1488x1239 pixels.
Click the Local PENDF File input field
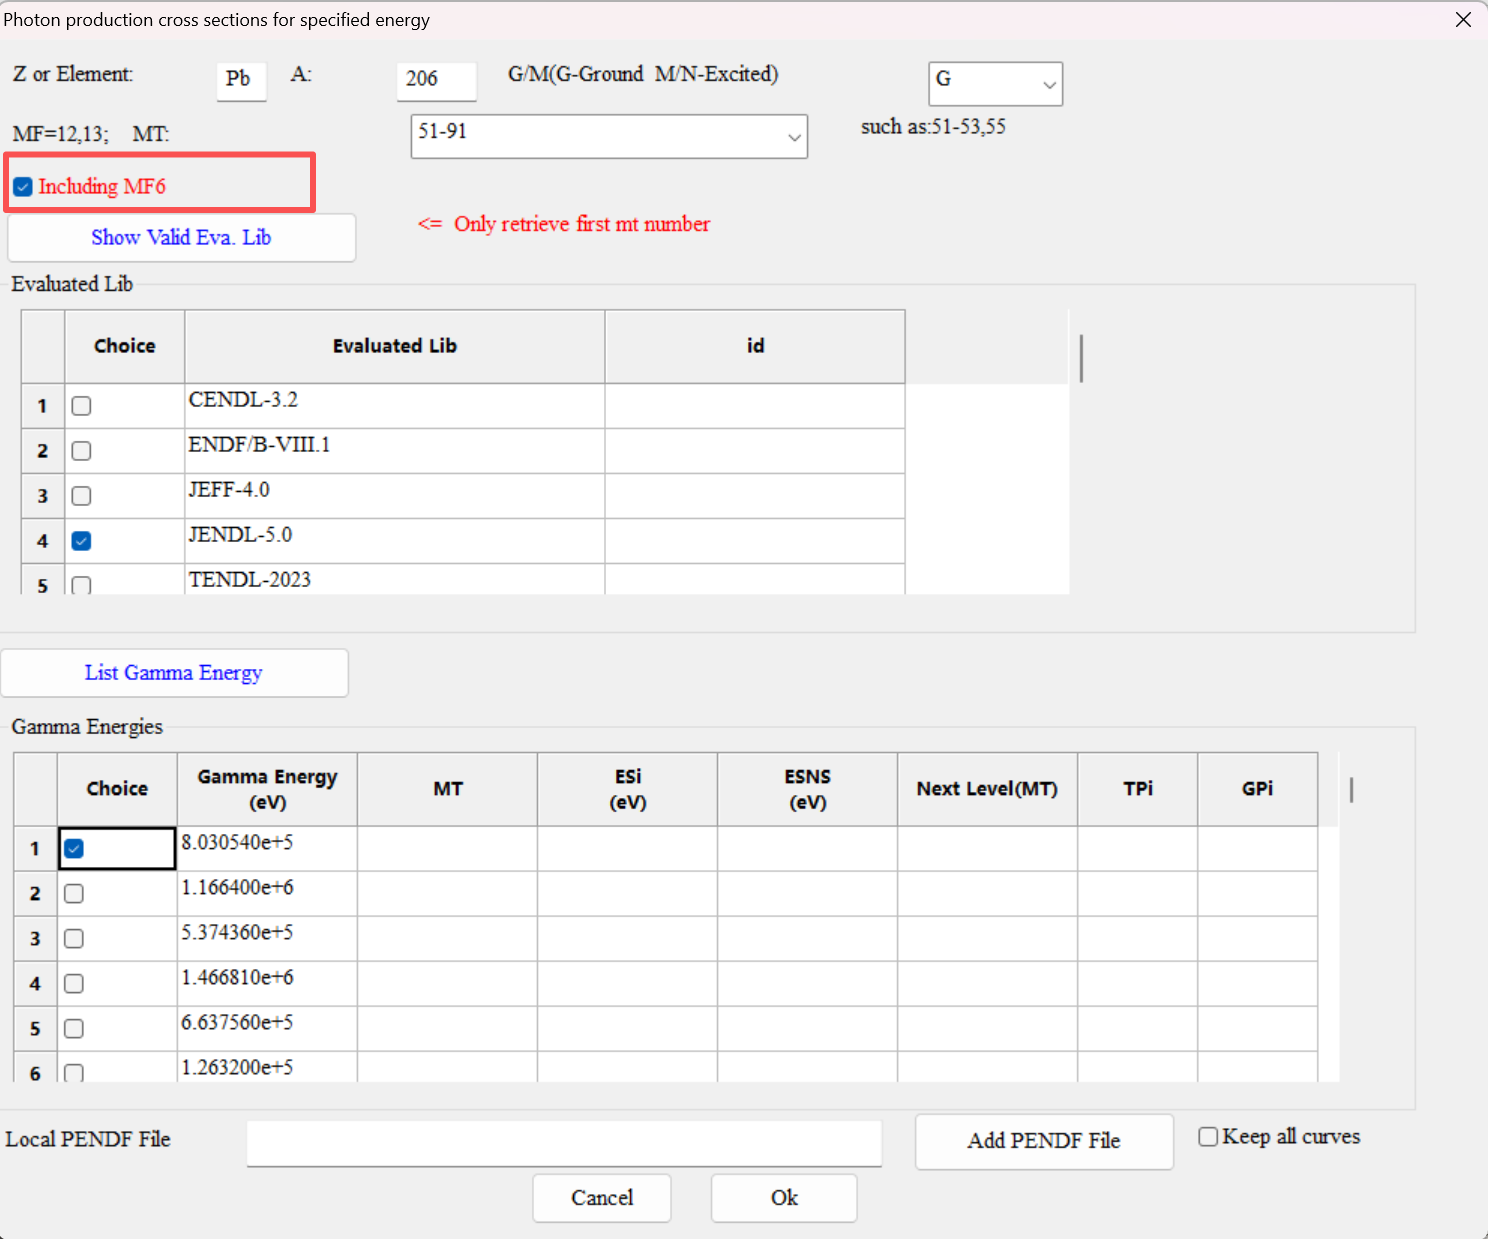(563, 1142)
